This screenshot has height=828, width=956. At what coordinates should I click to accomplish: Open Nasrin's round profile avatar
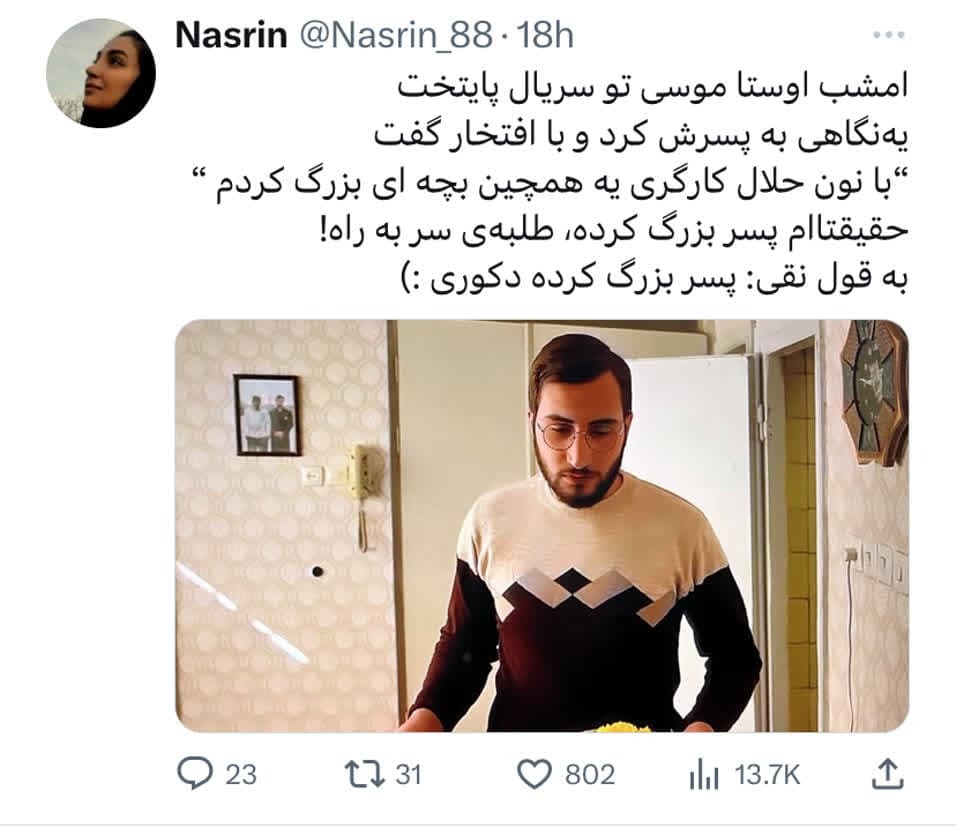[101, 73]
